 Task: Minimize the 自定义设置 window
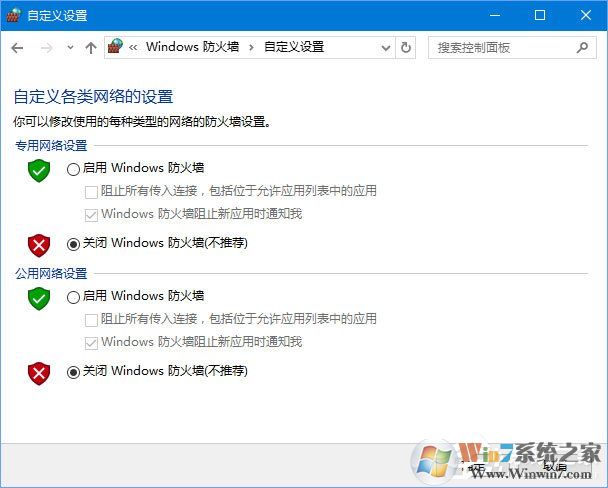pyautogui.click(x=495, y=15)
